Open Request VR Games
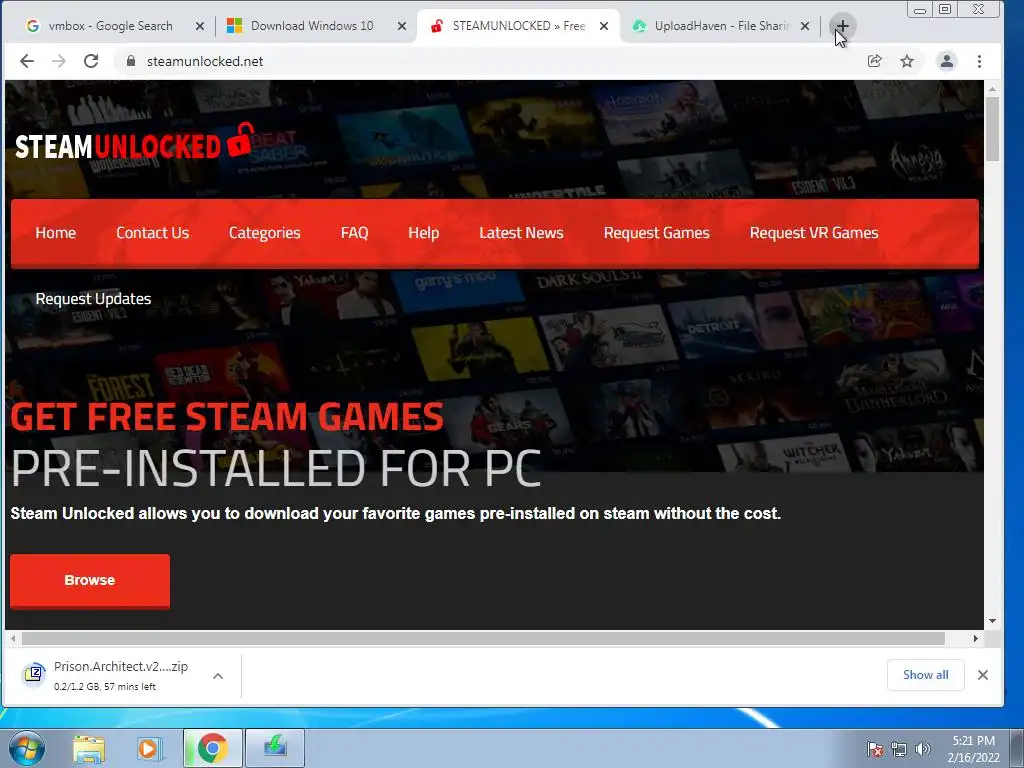This screenshot has height=768, width=1024. 814,233
